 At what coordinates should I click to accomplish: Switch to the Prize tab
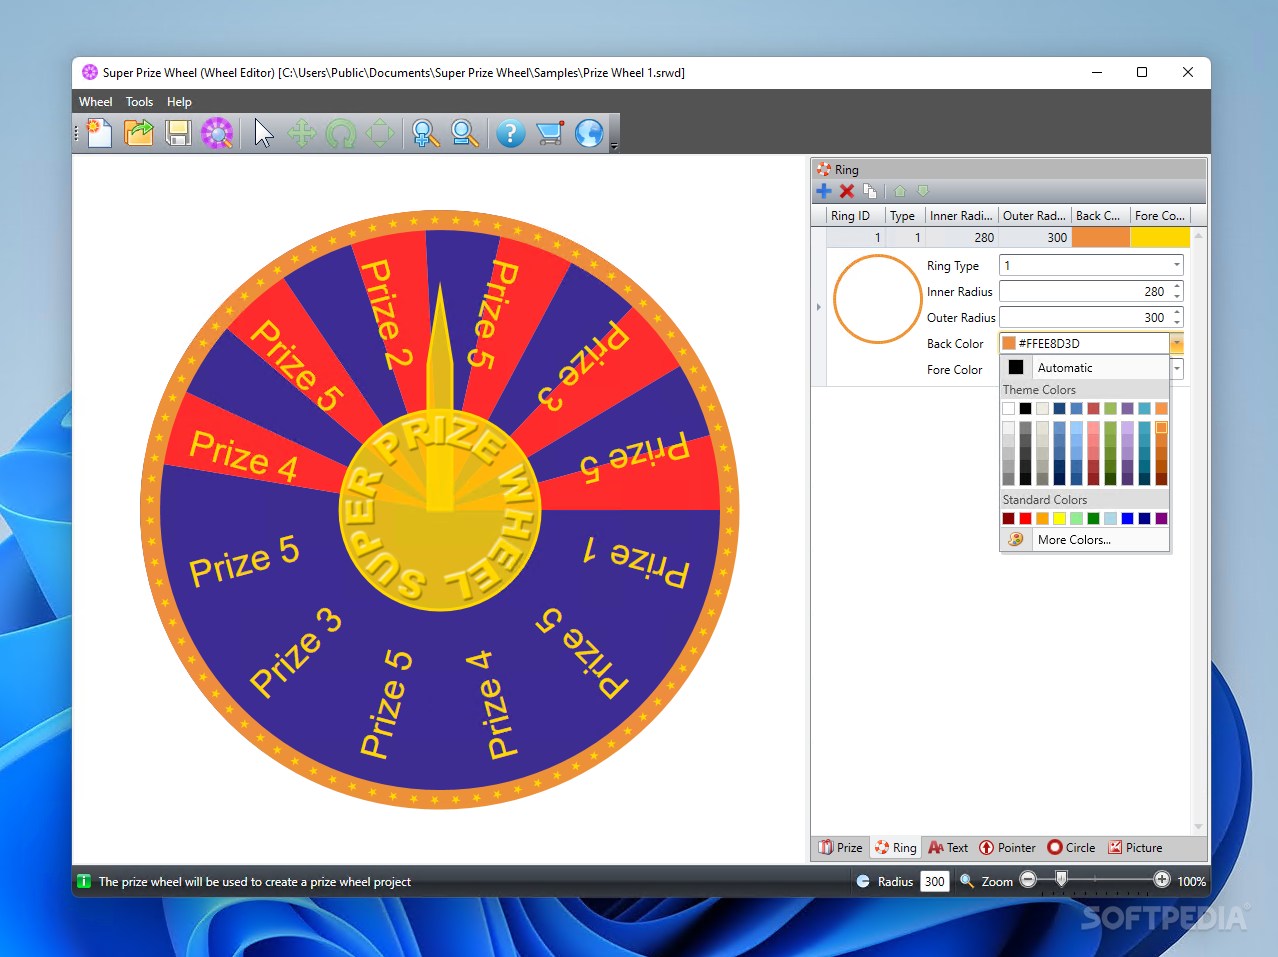[x=840, y=848]
